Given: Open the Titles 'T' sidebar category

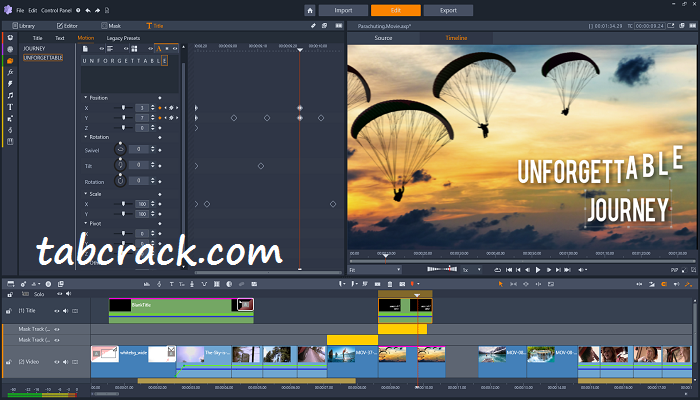Looking at the screenshot, I should tap(10, 107).
